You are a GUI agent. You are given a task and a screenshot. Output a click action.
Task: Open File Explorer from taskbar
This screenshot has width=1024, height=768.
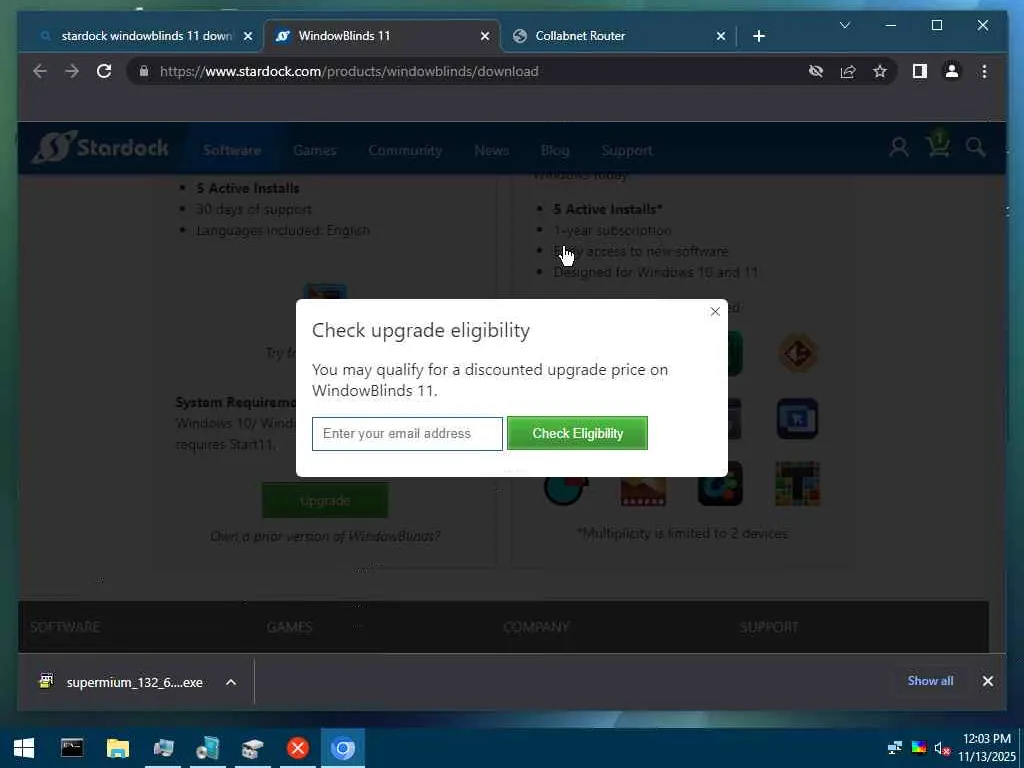[118, 748]
